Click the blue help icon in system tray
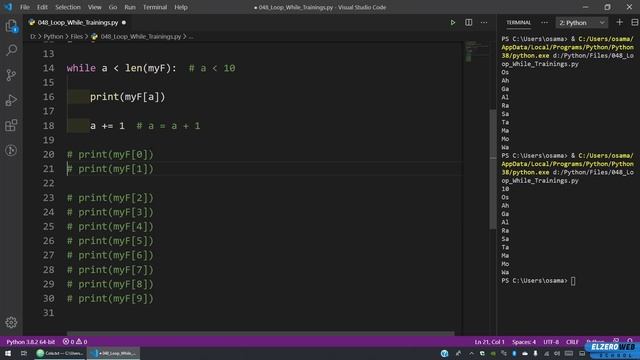 tap(444, 353)
